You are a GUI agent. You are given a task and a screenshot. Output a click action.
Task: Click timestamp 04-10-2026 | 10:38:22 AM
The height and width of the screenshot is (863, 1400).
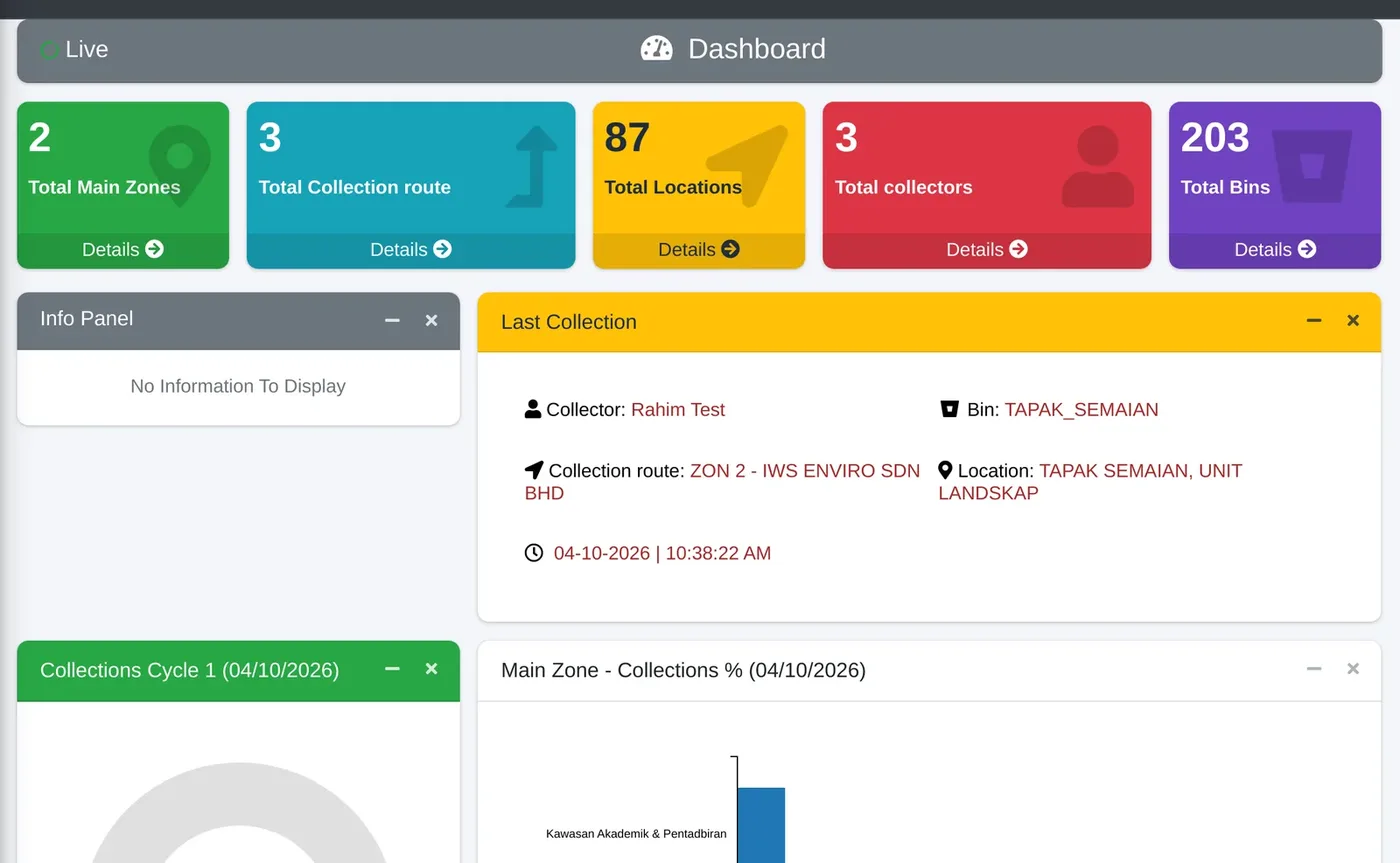(662, 553)
